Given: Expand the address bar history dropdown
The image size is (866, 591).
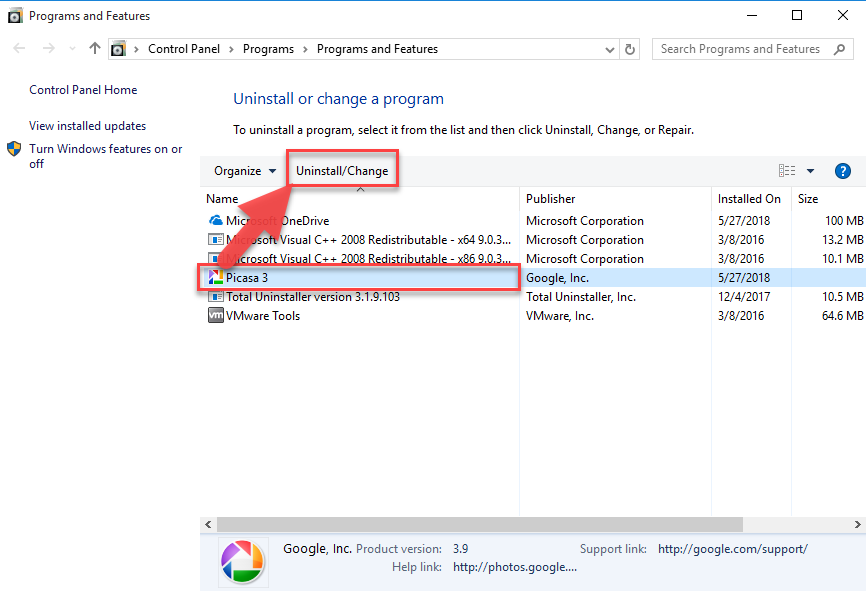Looking at the screenshot, I should (x=609, y=50).
